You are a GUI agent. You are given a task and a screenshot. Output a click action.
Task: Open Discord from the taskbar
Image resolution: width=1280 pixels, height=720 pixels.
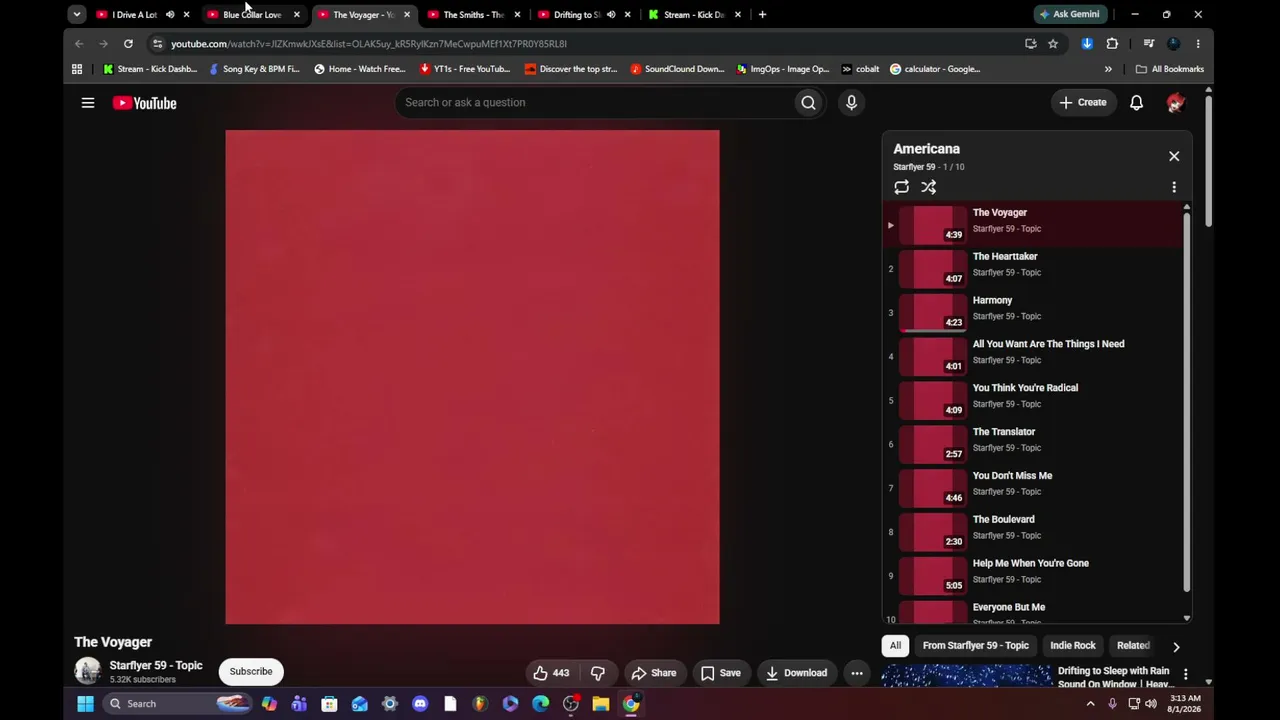(420, 704)
